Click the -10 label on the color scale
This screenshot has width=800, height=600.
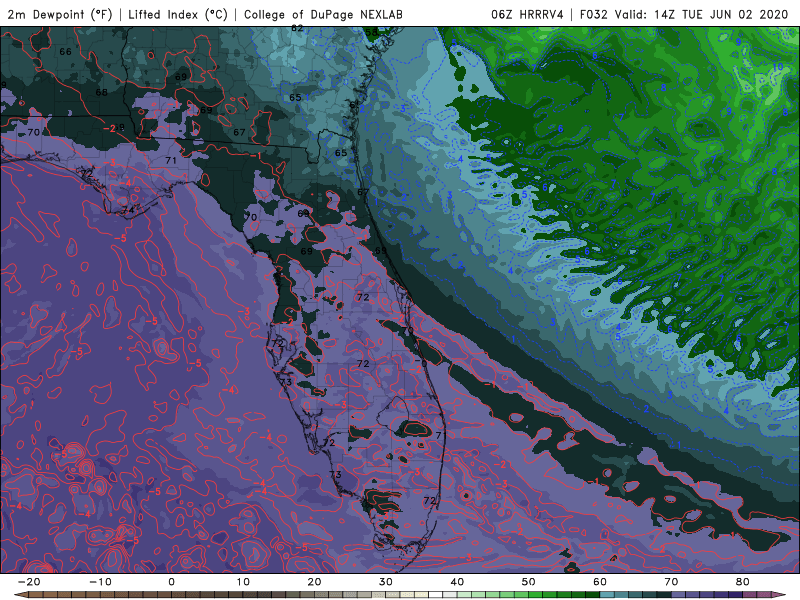pyautogui.click(x=100, y=582)
